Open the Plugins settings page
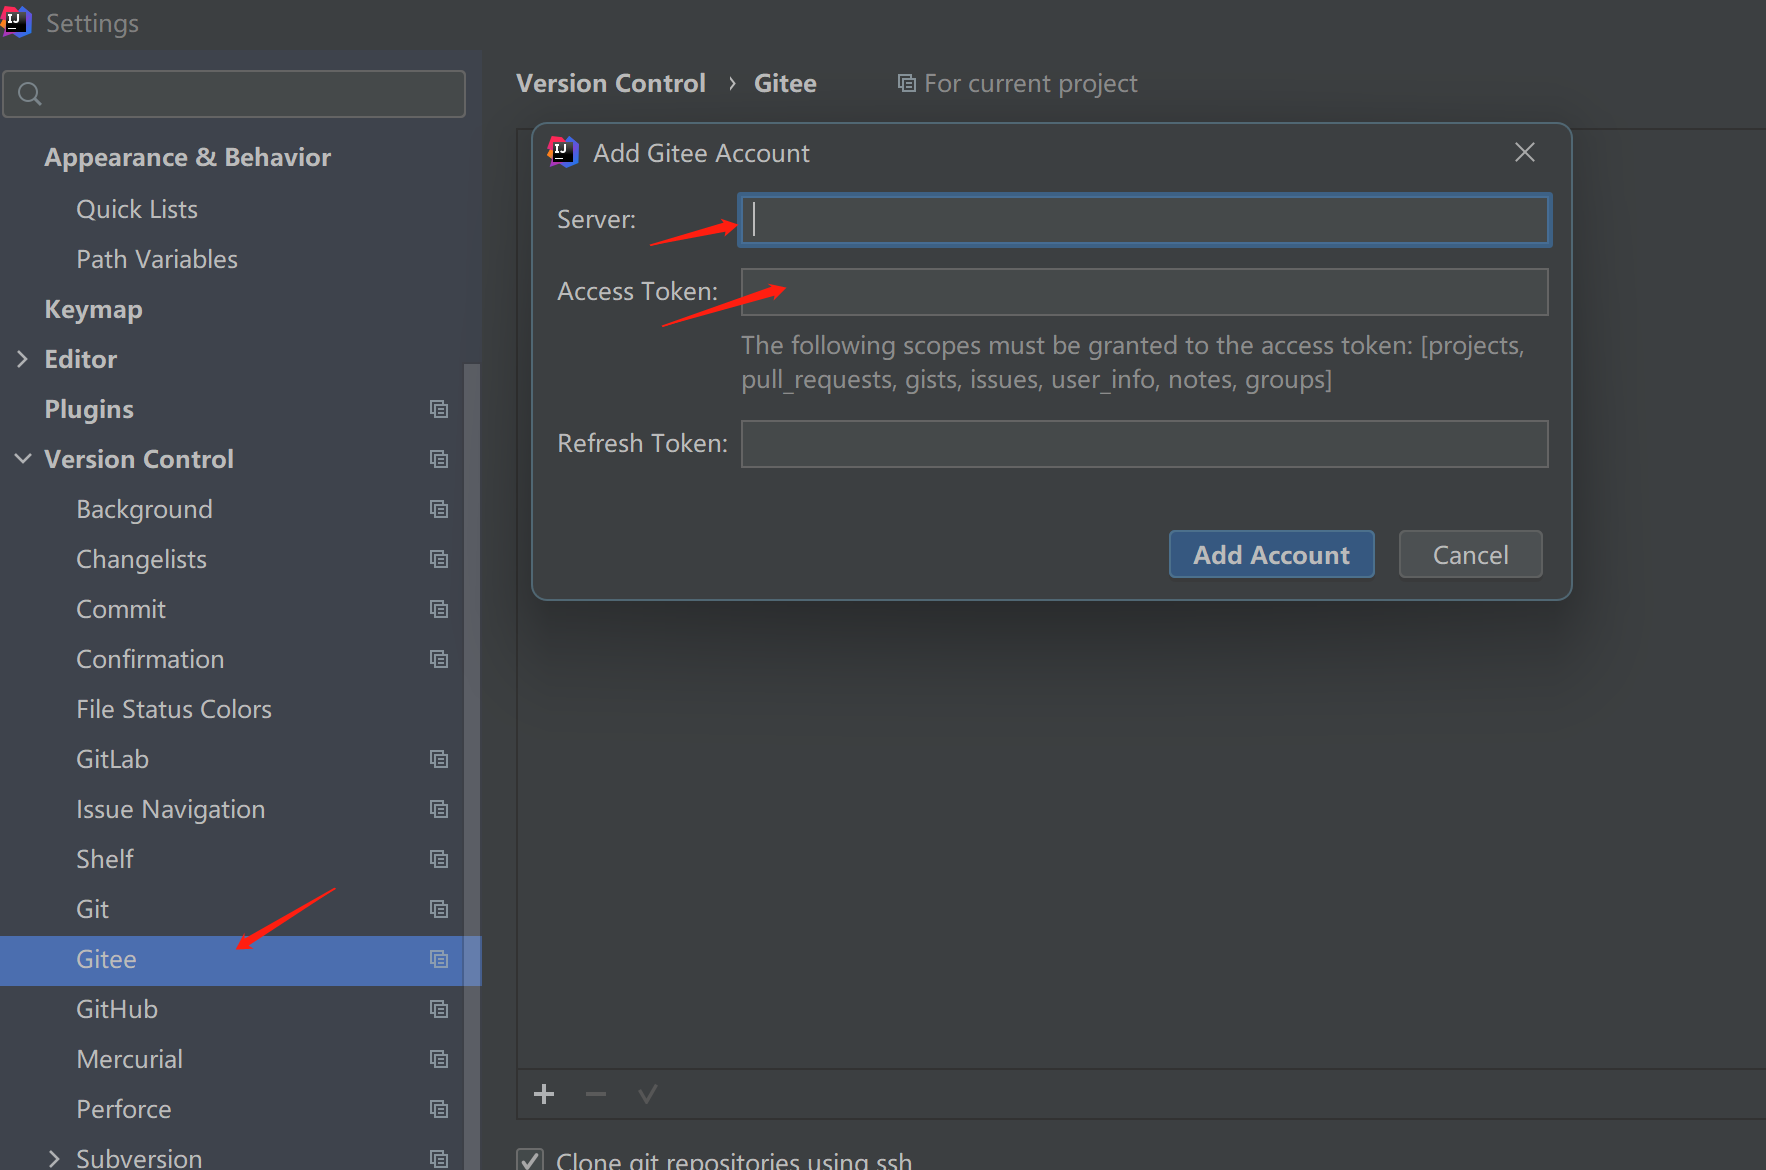Viewport: 1766px width, 1170px height. pos(89,410)
